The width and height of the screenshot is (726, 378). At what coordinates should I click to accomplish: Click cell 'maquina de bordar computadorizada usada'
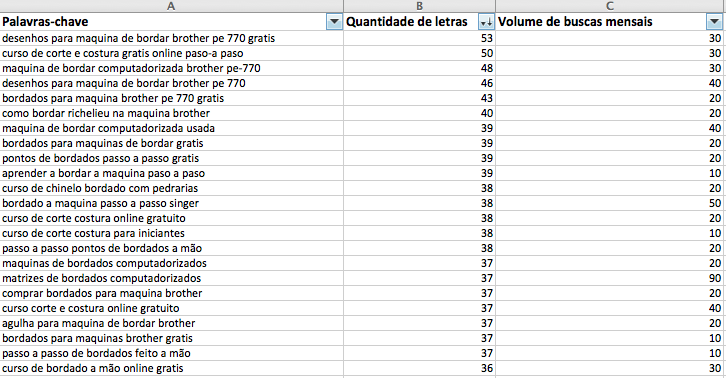coord(171,128)
